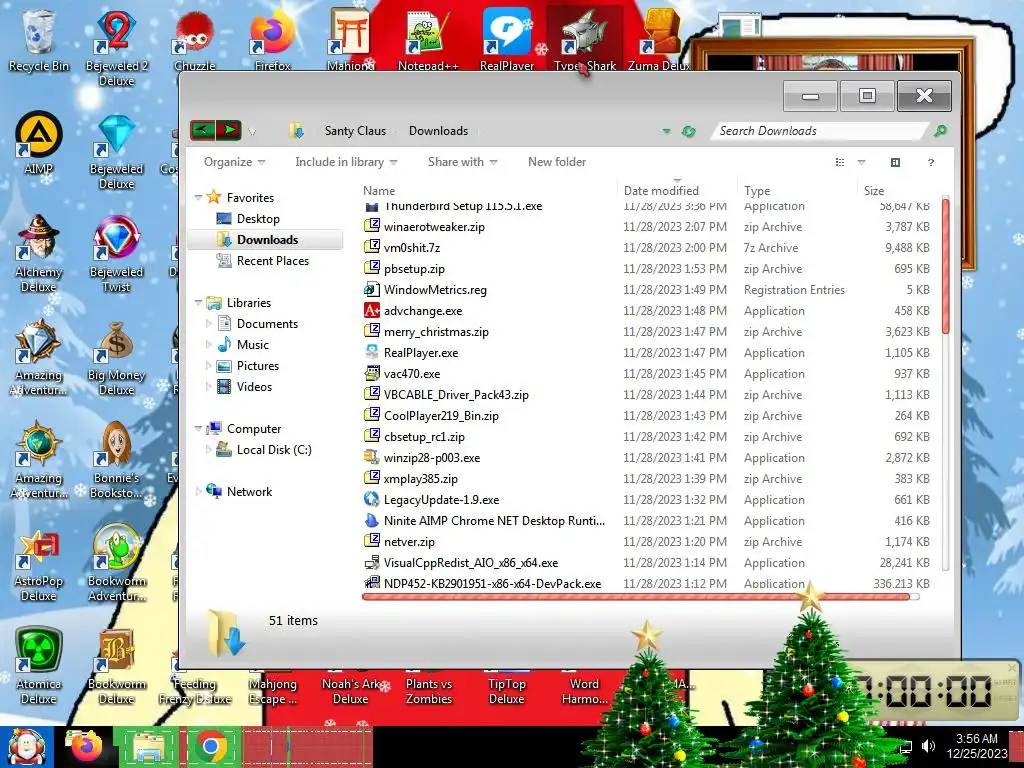The width and height of the screenshot is (1024, 768).
Task: Open the view options dropdown arrow
Action: 861,163
